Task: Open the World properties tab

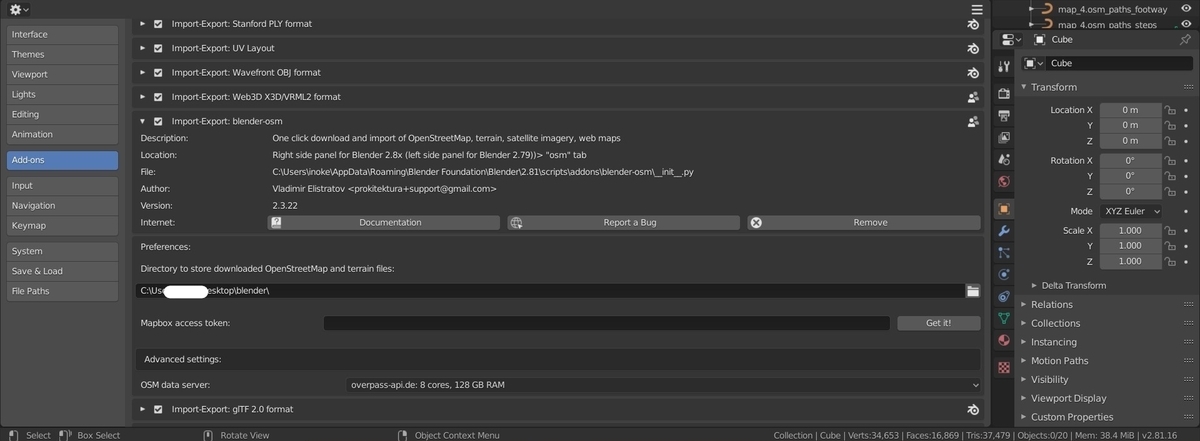Action: click(1005, 182)
